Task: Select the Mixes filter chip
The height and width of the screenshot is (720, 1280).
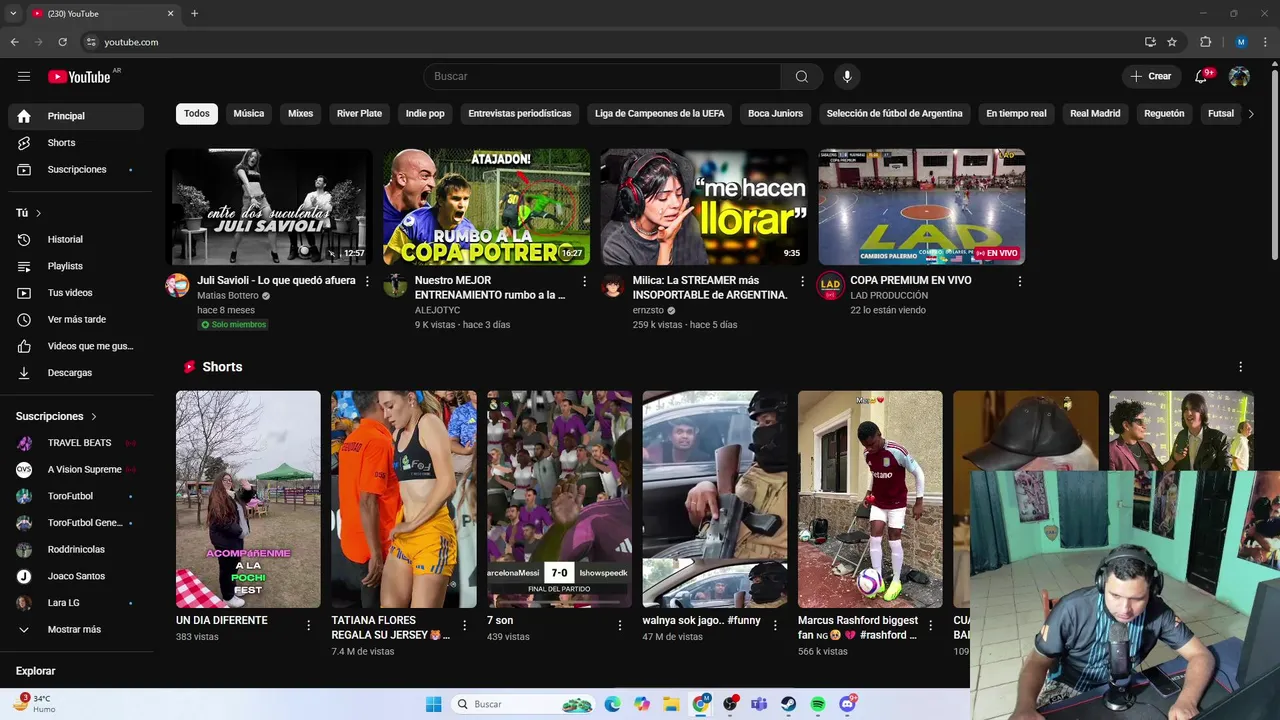Action: tap(301, 114)
